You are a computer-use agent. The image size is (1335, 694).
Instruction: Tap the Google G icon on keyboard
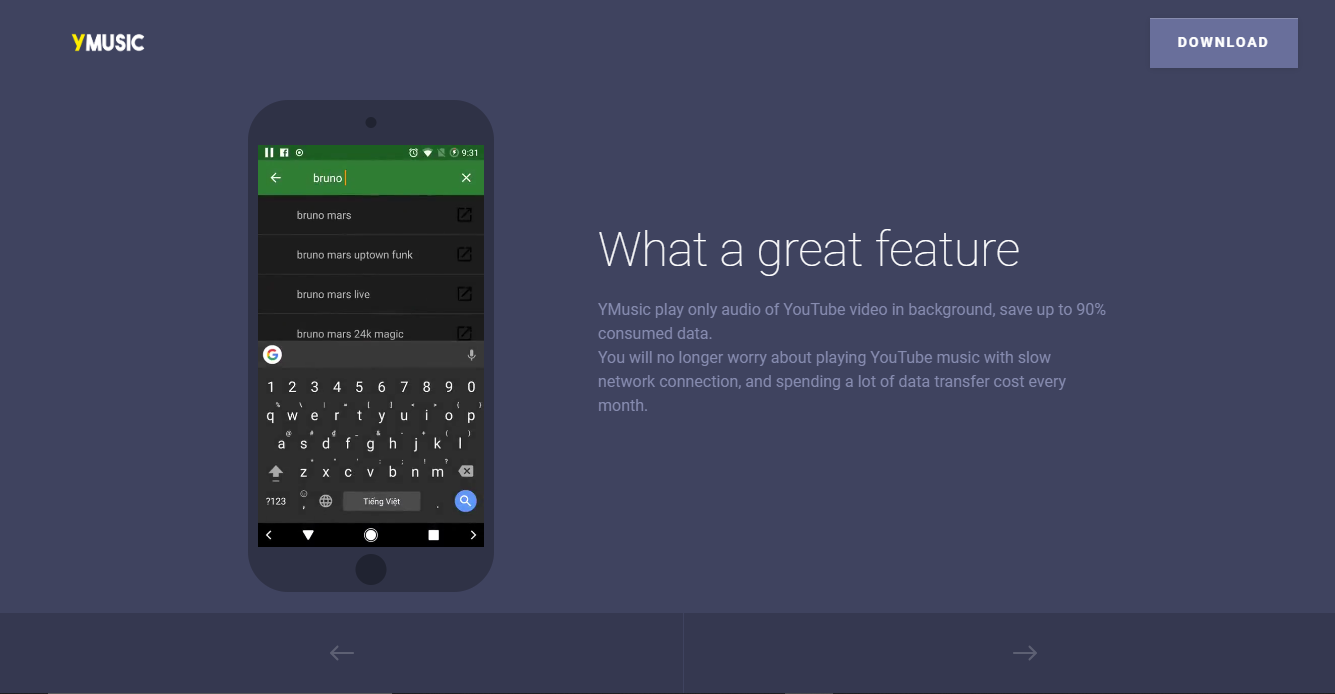coord(272,355)
